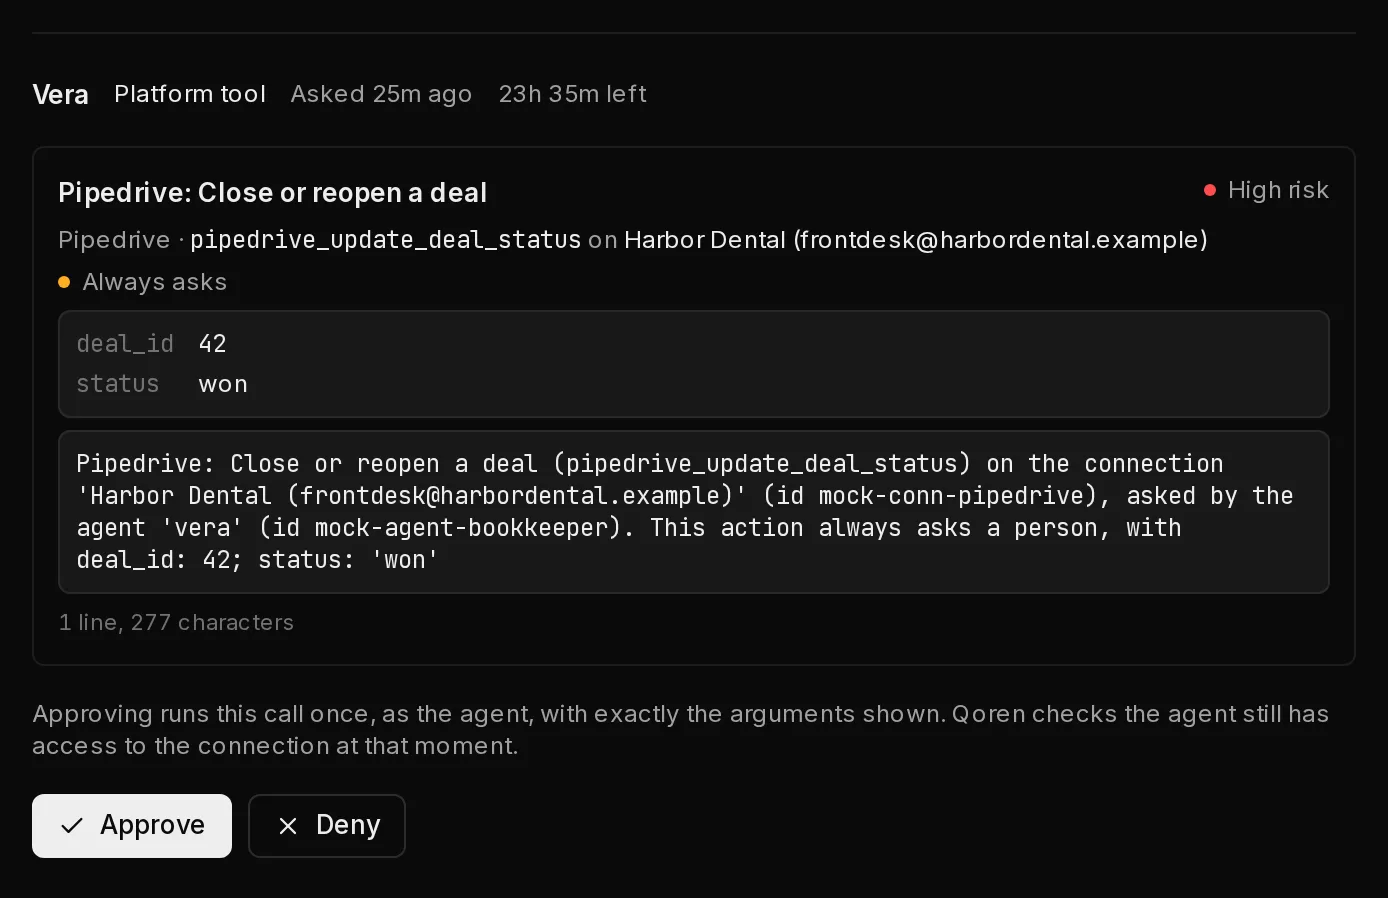Select the pipedrive_update_deal_status tool name in the subtitle
The height and width of the screenshot is (898, 1388).
tap(385, 240)
